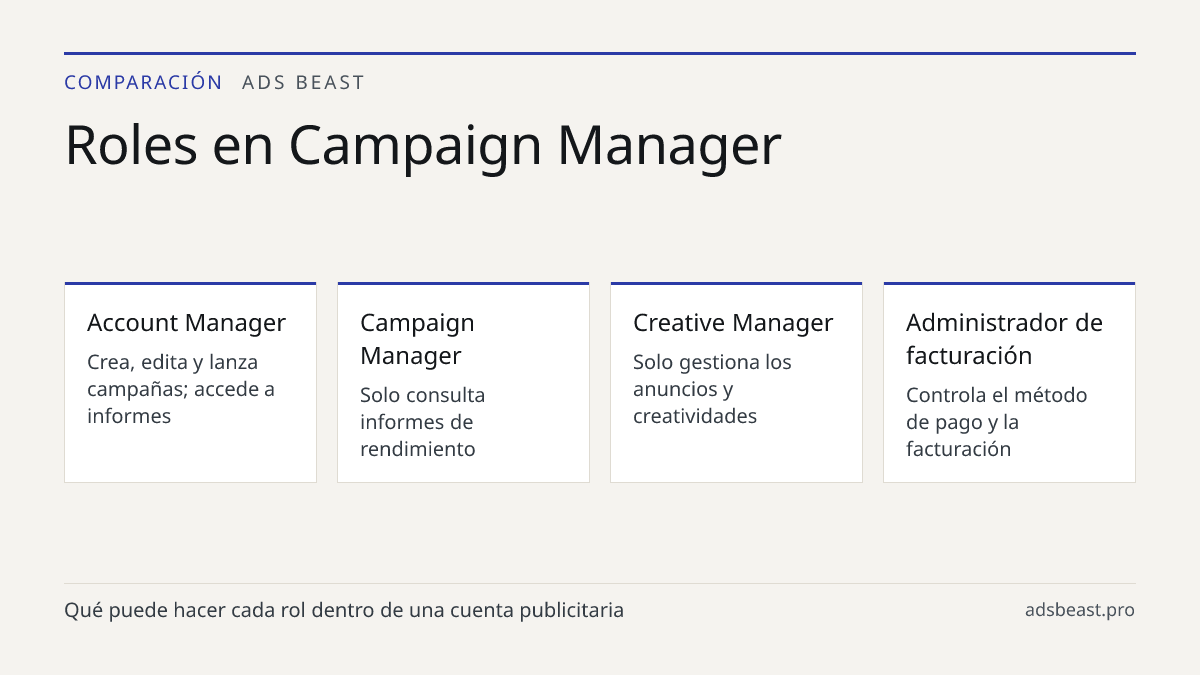Click 'Solo gestiona los anuncios y creatividades'
Image resolution: width=1200 pixels, height=675 pixels.
(x=712, y=389)
